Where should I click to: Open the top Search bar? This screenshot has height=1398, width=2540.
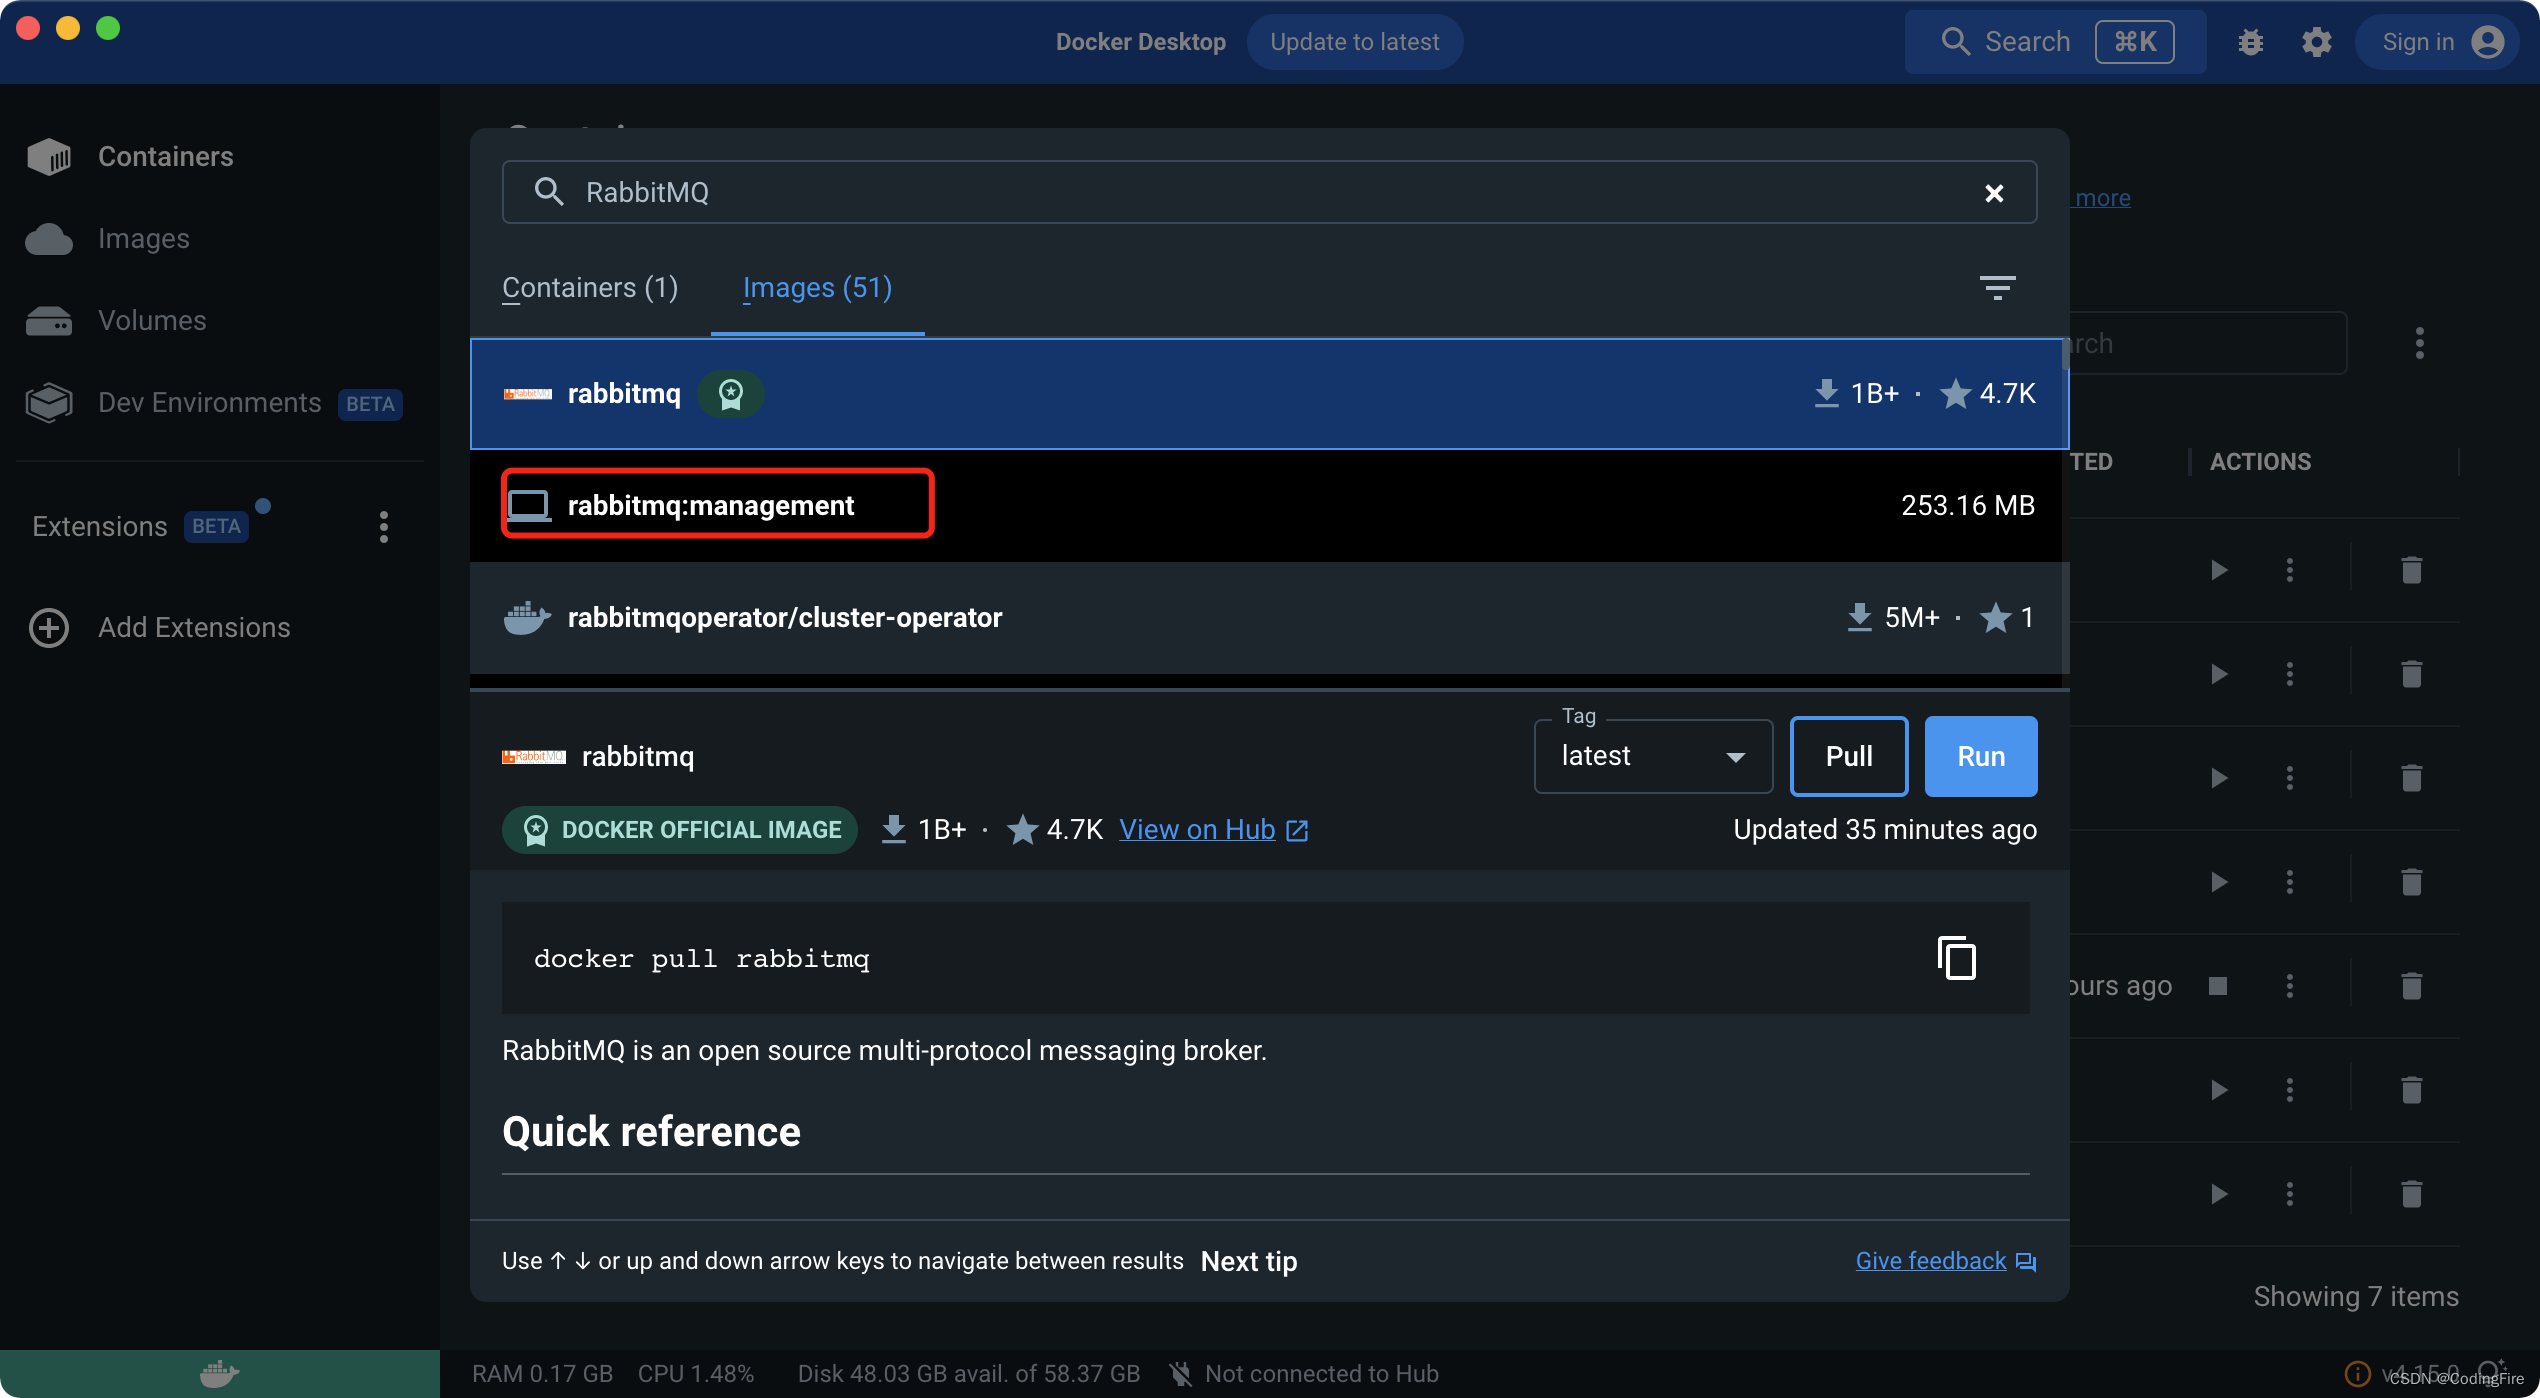click(2055, 42)
